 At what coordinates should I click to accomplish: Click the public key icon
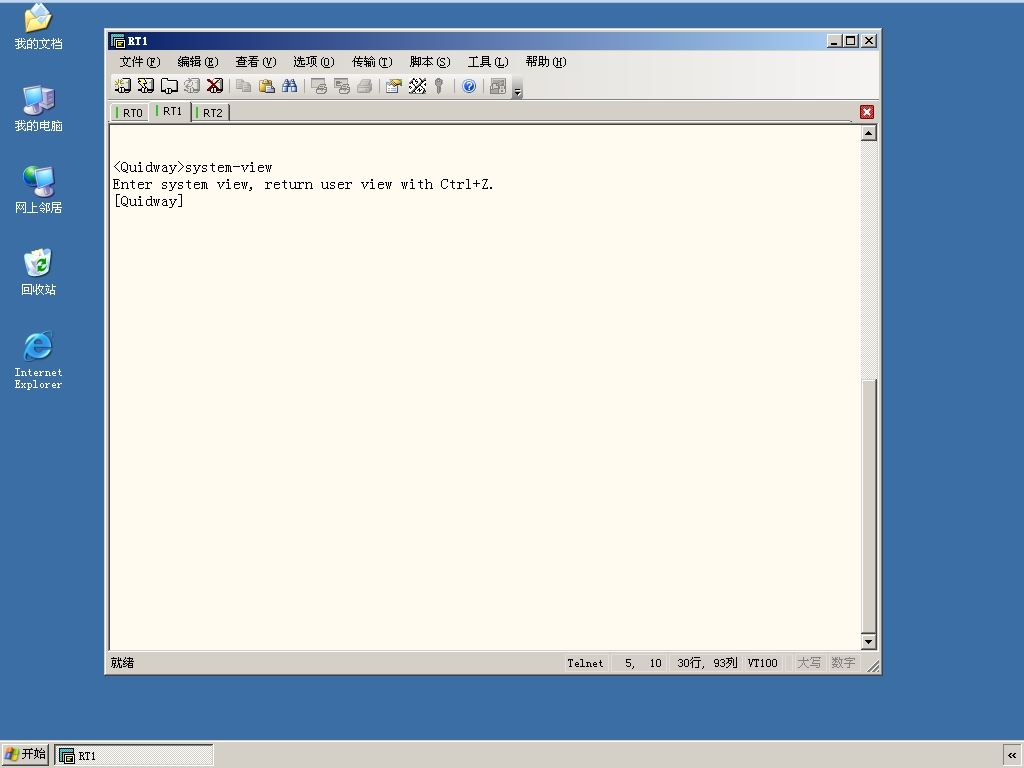(440, 86)
